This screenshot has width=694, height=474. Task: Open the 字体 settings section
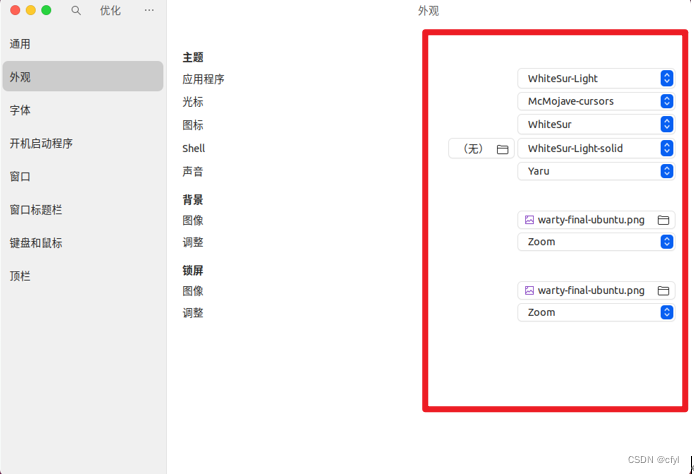(21, 110)
